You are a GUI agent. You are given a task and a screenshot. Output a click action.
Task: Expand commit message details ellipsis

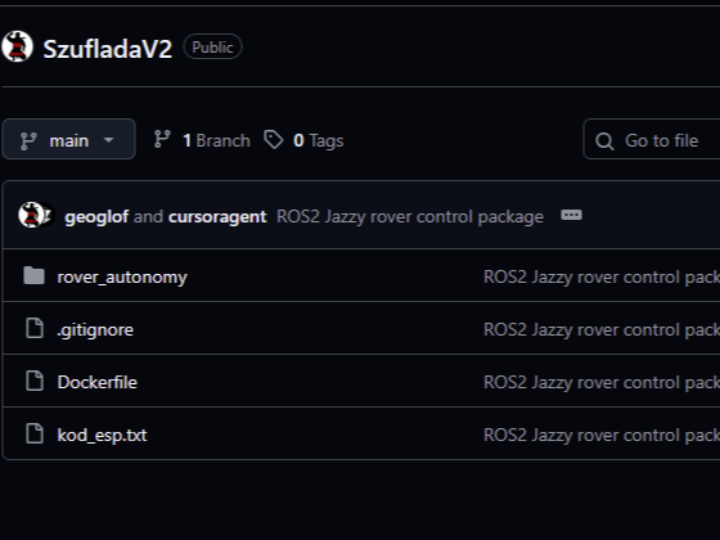coord(571,216)
